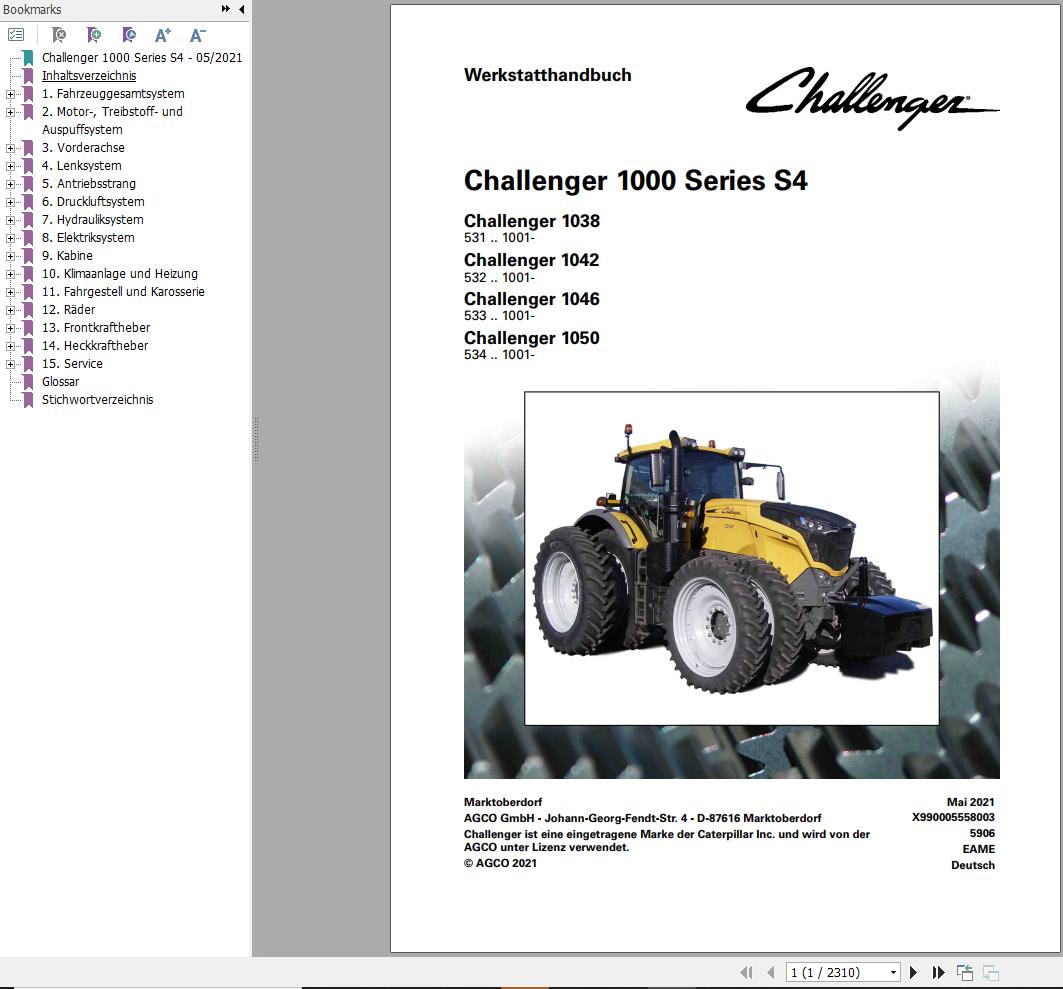Go to the next page
The height and width of the screenshot is (989, 1063).
(913, 973)
